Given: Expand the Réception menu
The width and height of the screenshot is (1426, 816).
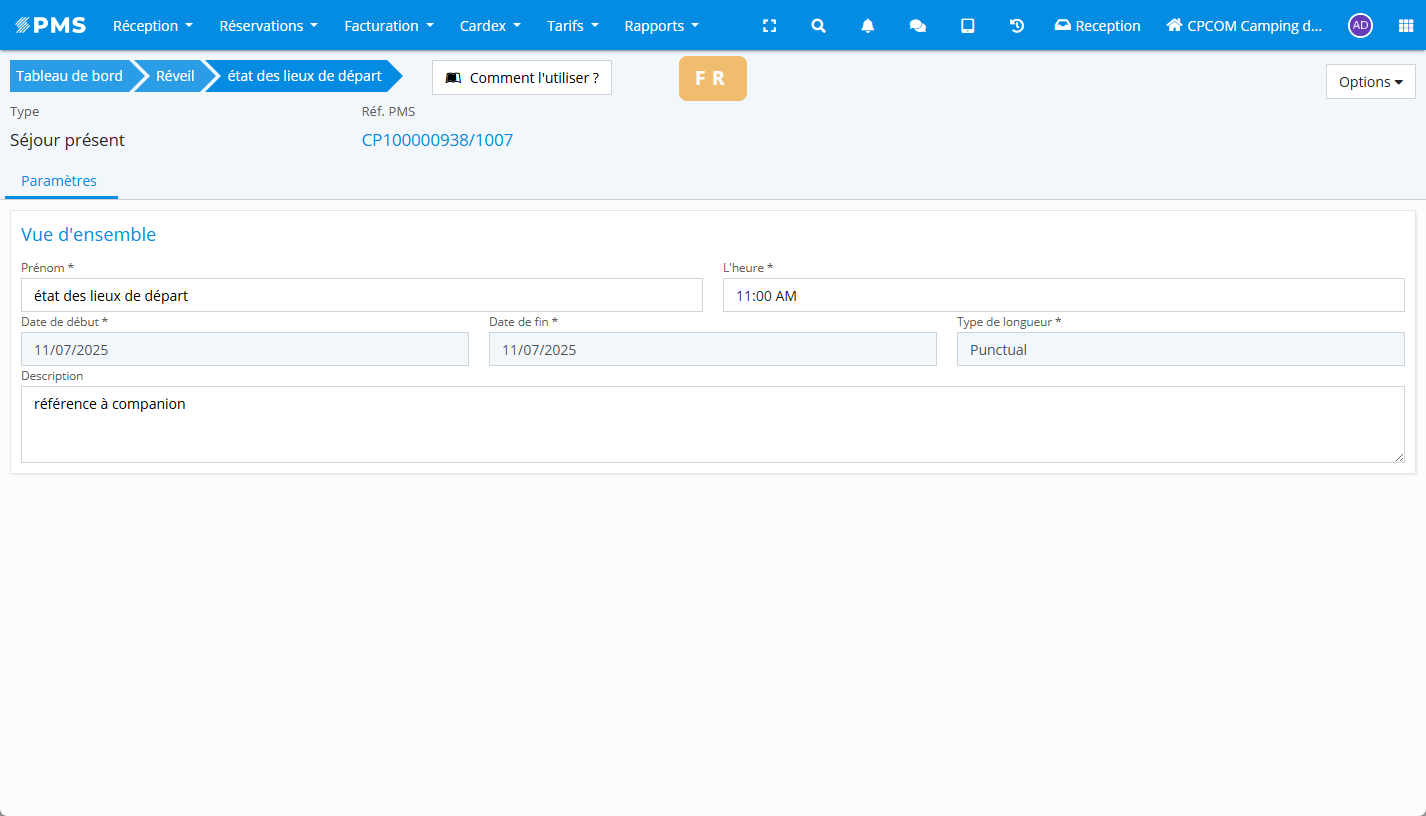Looking at the screenshot, I should pos(152,26).
